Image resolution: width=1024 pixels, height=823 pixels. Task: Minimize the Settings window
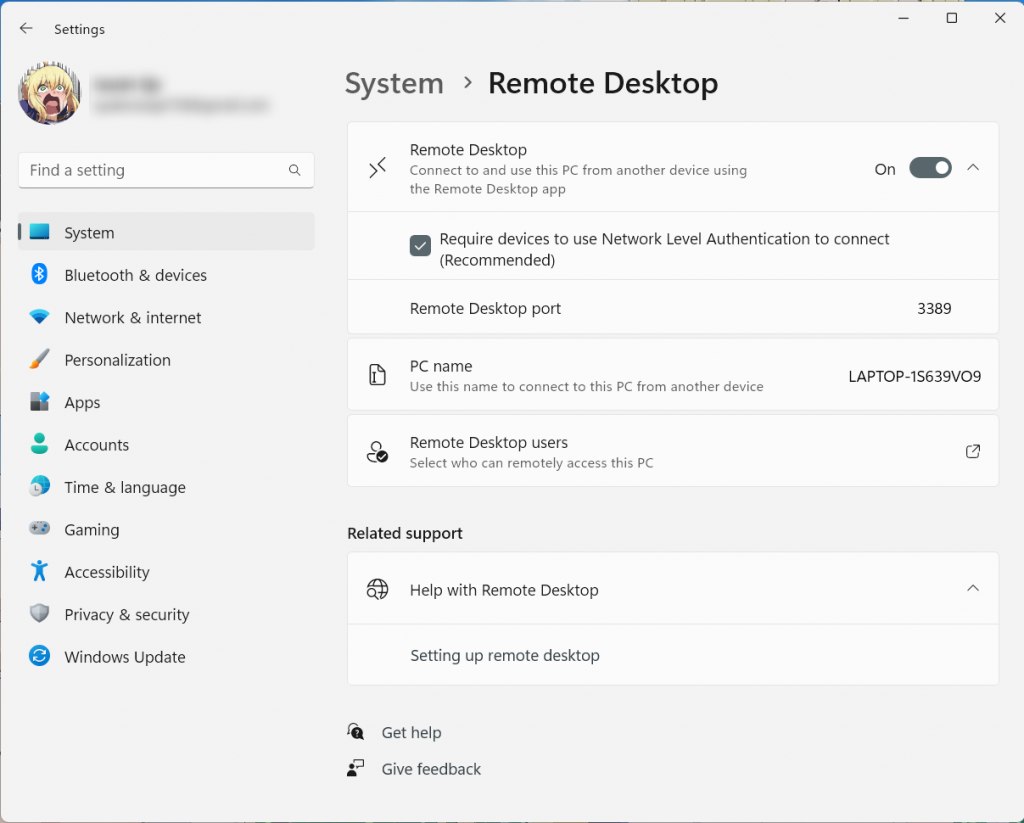pos(903,18)
